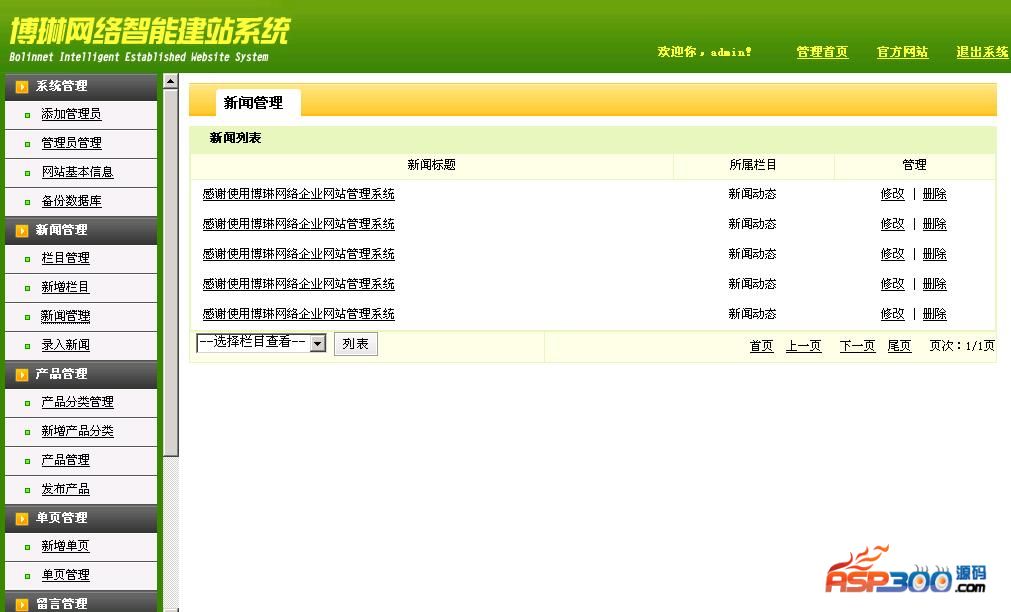The width and height of the screenshot is (1011, 612).
Task: Open 官方网站 header link
Action: point(902,52)
